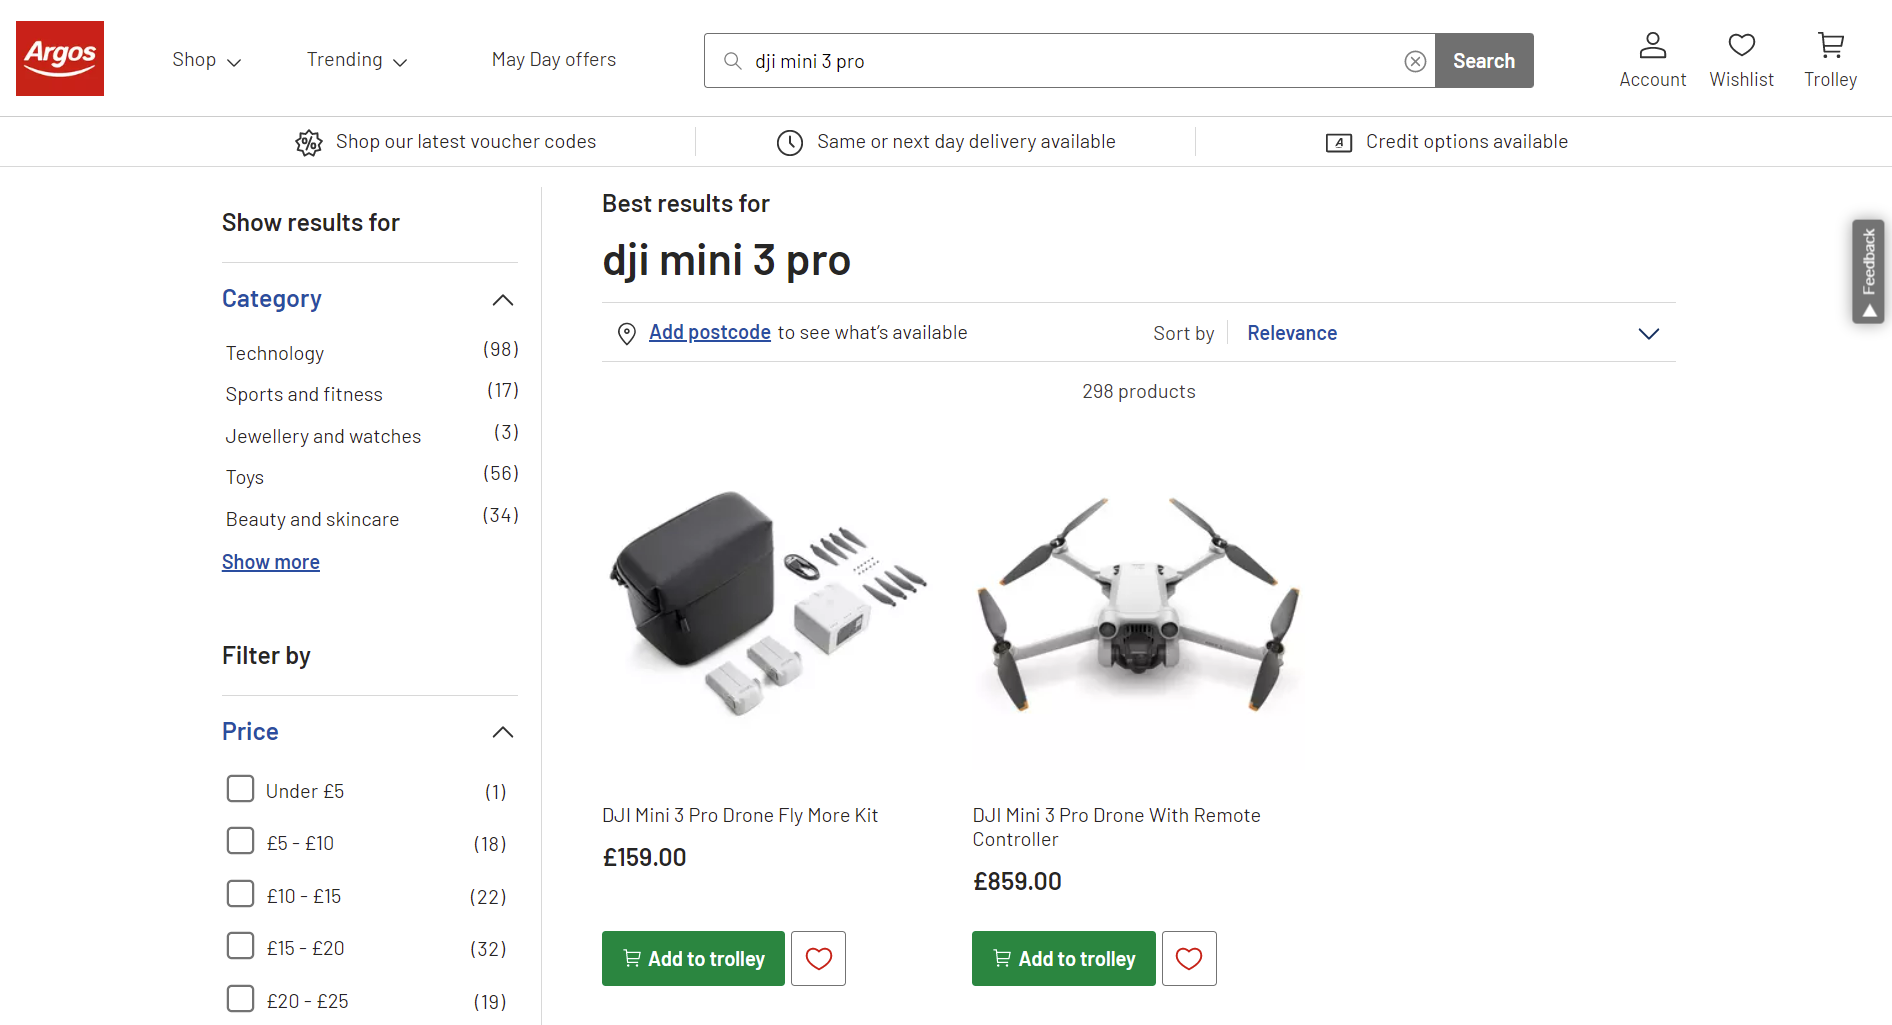Tick the £10 - £15 price checkbox

[240, 894]
